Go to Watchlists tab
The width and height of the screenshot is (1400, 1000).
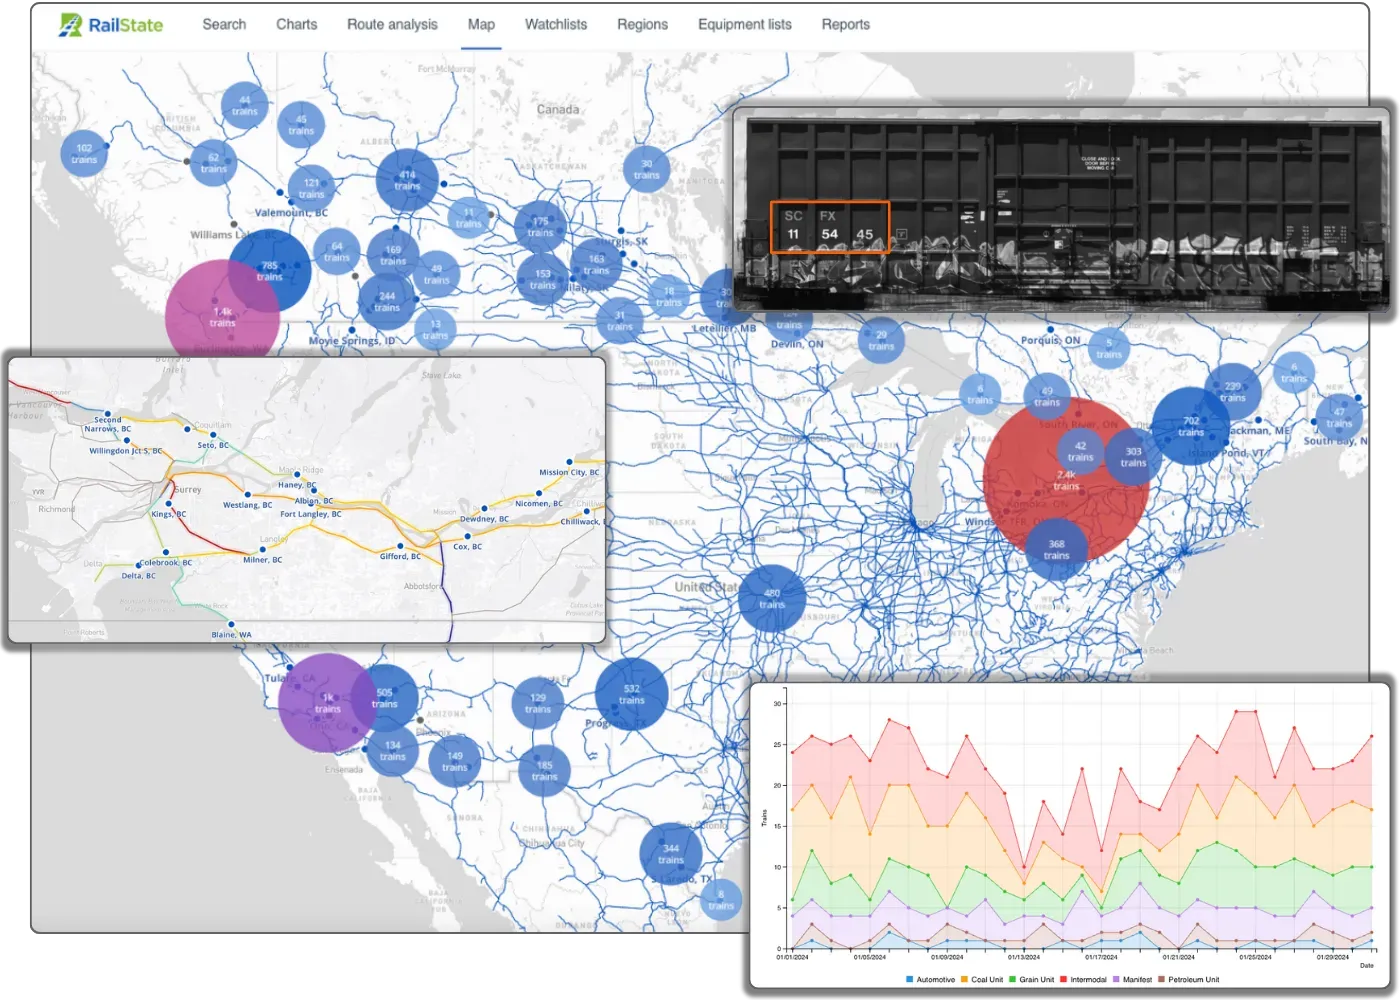556,24
